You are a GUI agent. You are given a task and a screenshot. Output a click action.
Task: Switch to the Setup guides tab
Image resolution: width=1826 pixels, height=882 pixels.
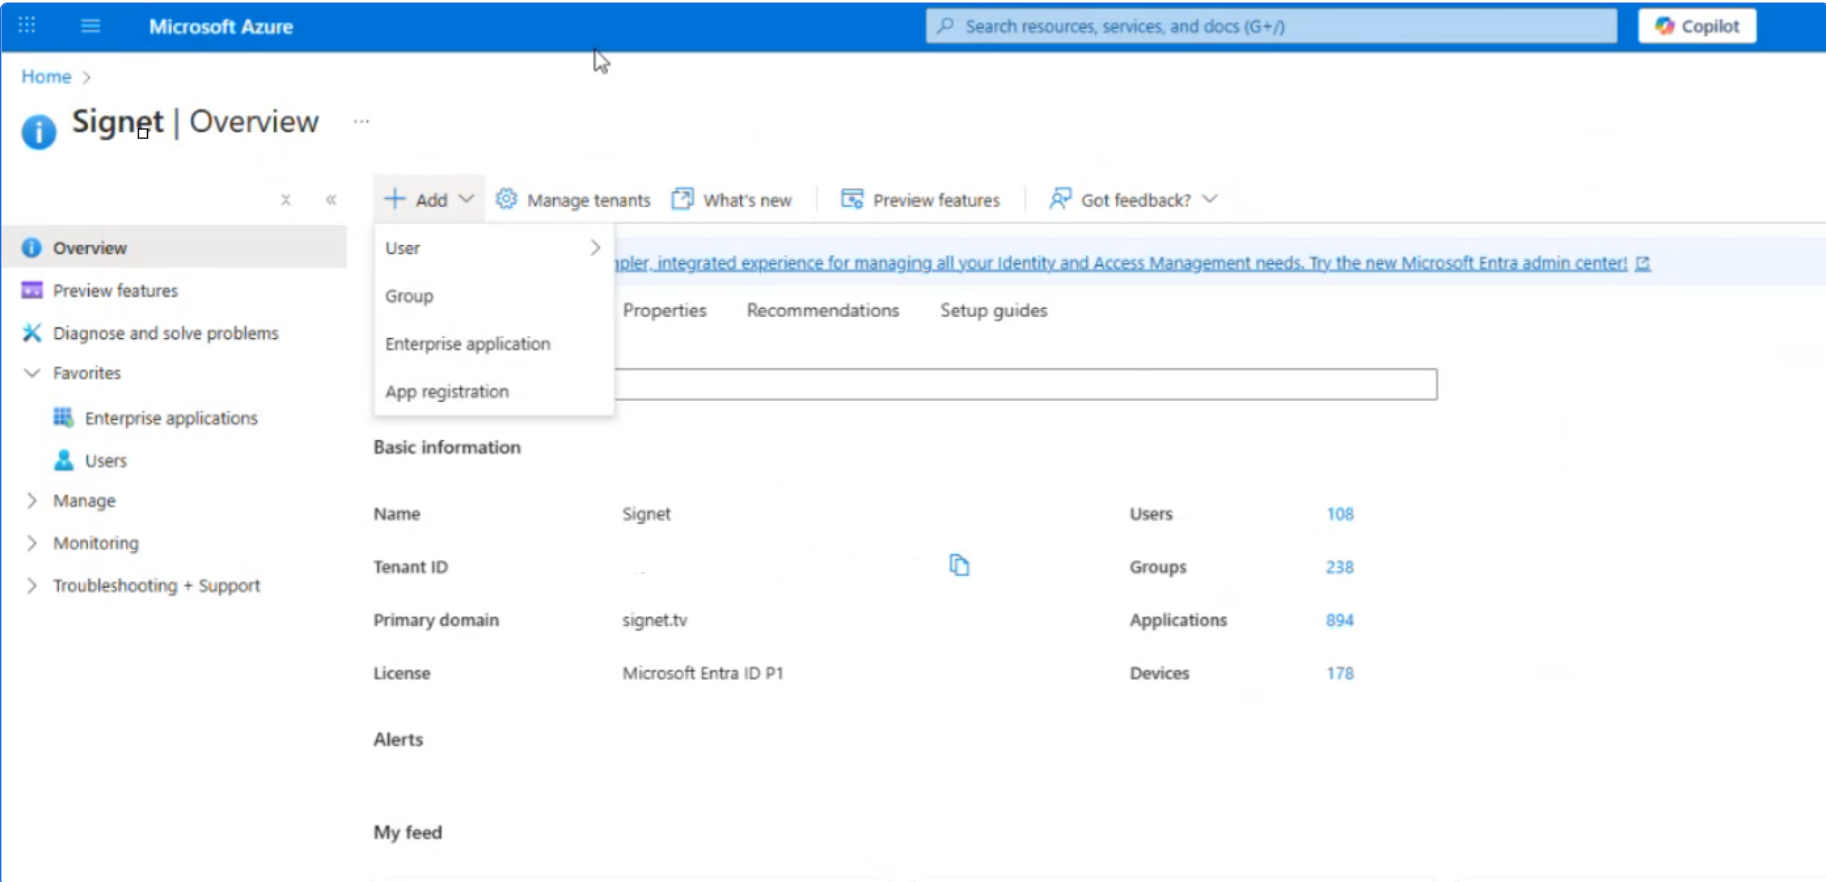[x=994, y=311]
